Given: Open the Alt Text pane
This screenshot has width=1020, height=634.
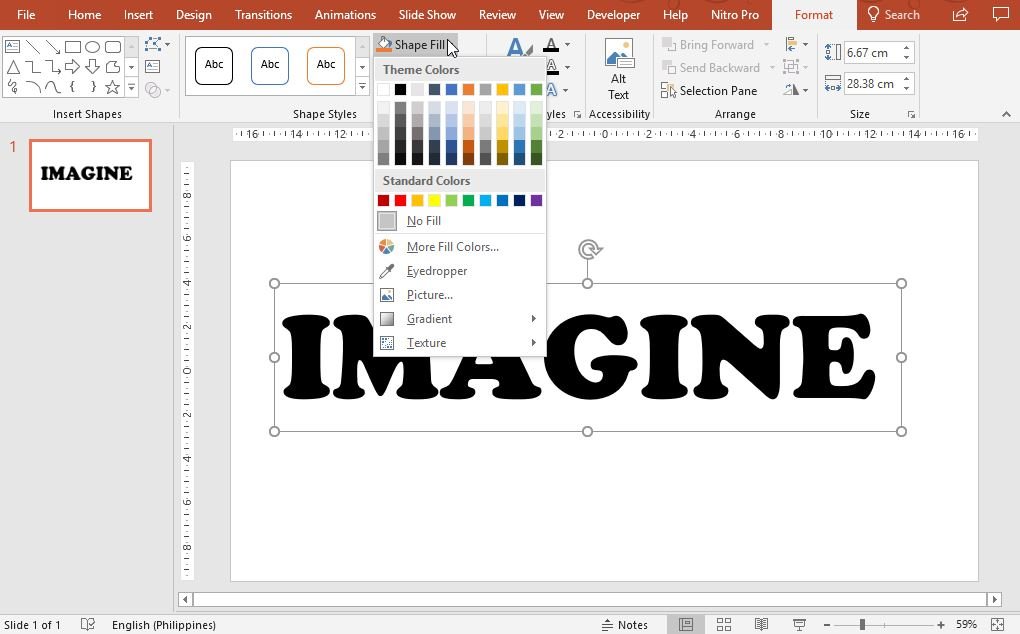Looking at the screenshot, I should [x=618, y=70].
